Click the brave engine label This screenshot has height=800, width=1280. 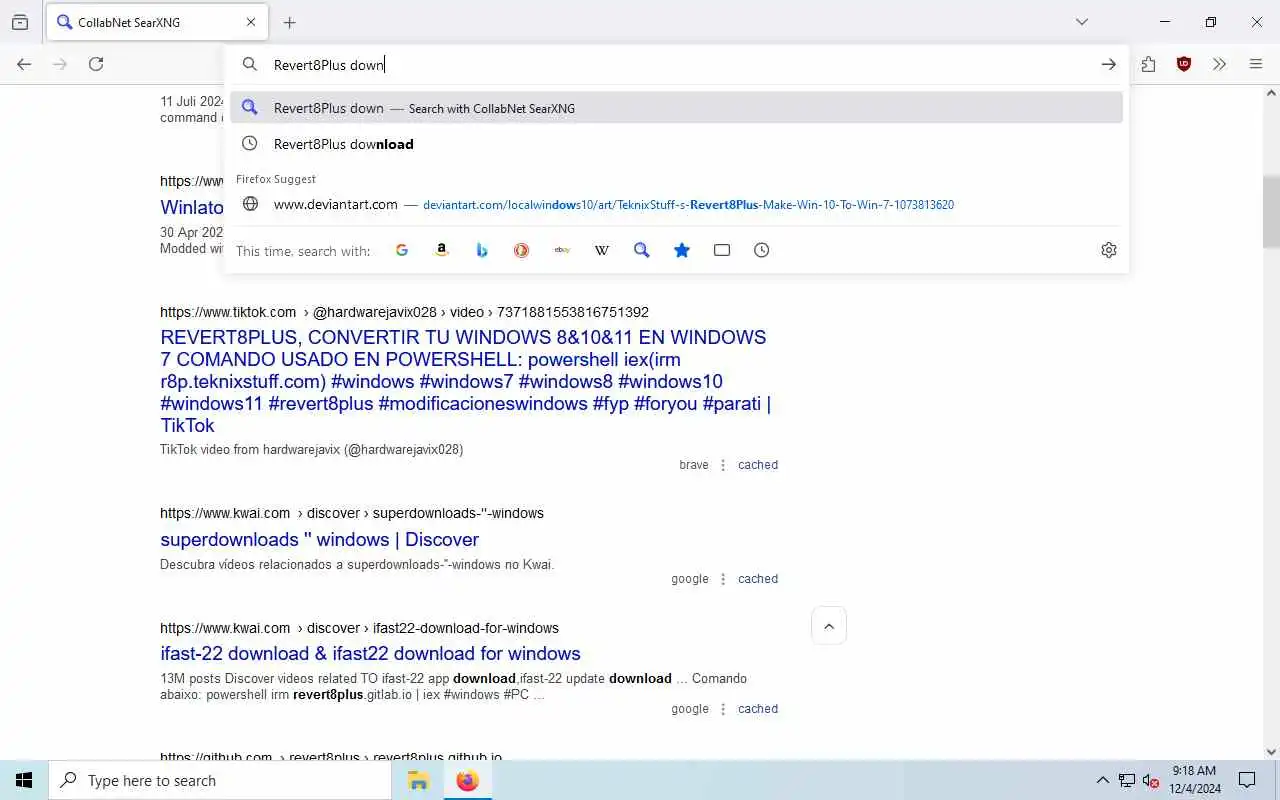pos(694,465)
